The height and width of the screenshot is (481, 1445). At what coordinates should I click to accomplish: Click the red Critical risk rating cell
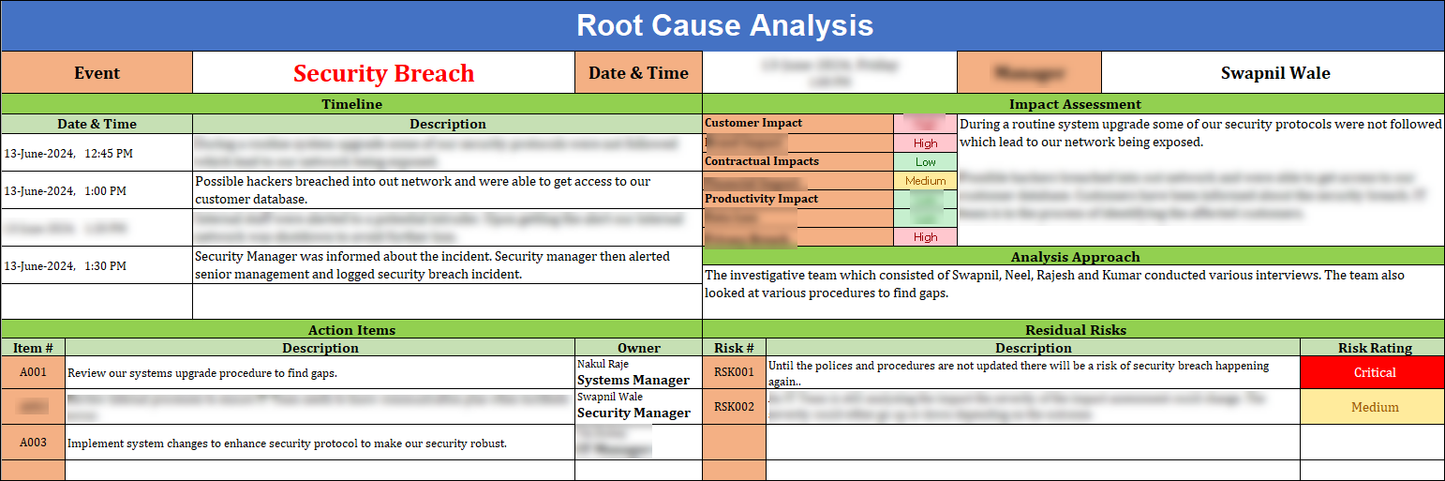point(1373,372)
